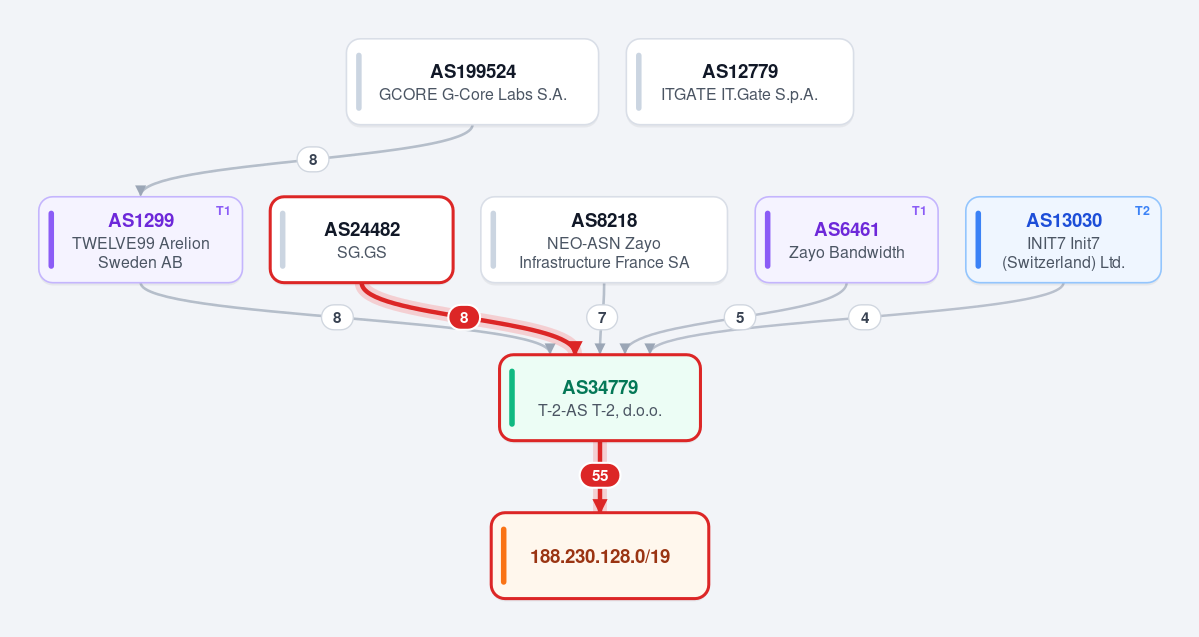Viewport: 1199px width, 637px height.
Task: Click the AS6461 Zayo Bandwidth node
Action: click(846, 240)
